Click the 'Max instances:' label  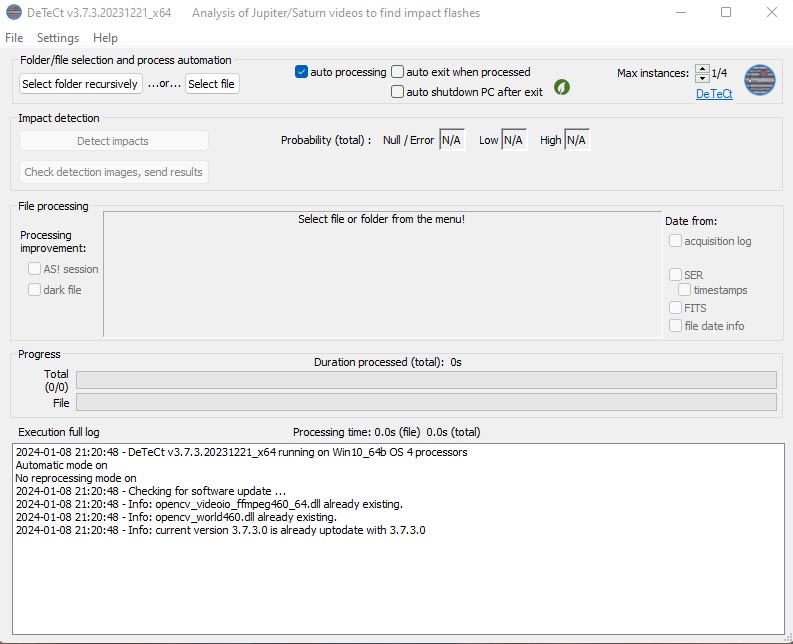pos(653,73)
